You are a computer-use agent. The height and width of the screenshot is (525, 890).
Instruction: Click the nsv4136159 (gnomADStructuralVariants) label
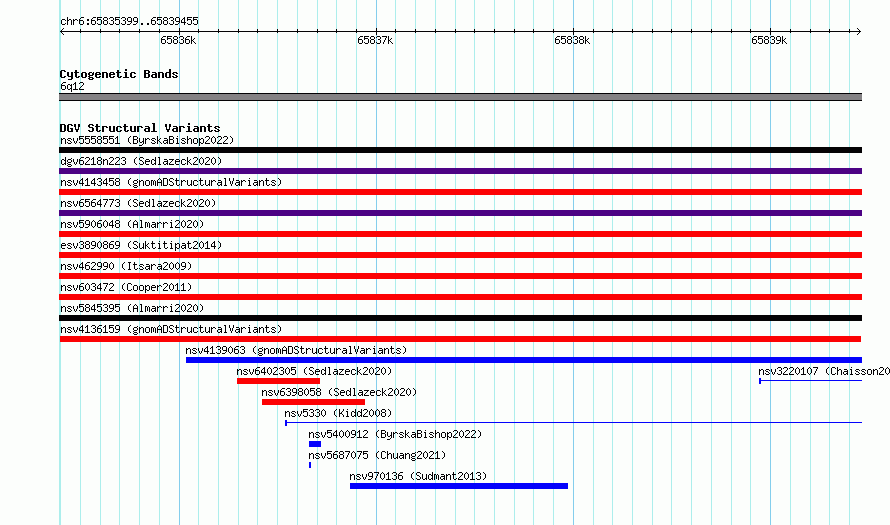click(171, 329)
